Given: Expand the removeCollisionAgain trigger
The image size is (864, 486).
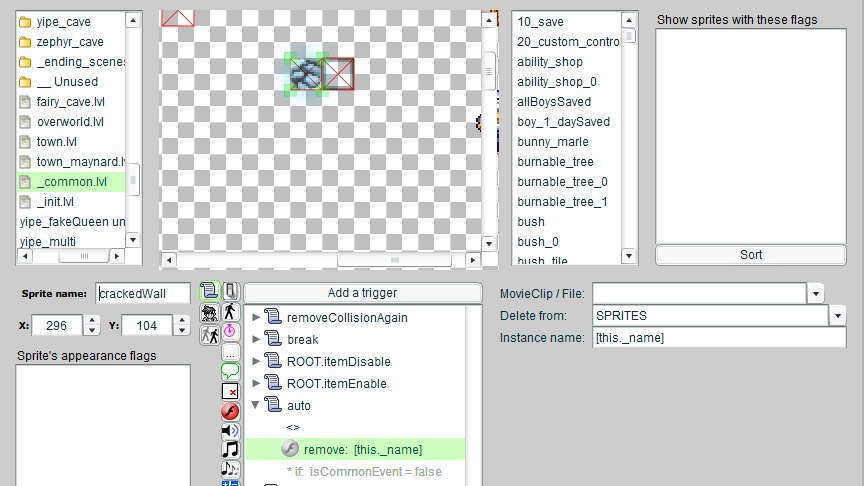Looking at the screenshot, I should coord(256,318).
